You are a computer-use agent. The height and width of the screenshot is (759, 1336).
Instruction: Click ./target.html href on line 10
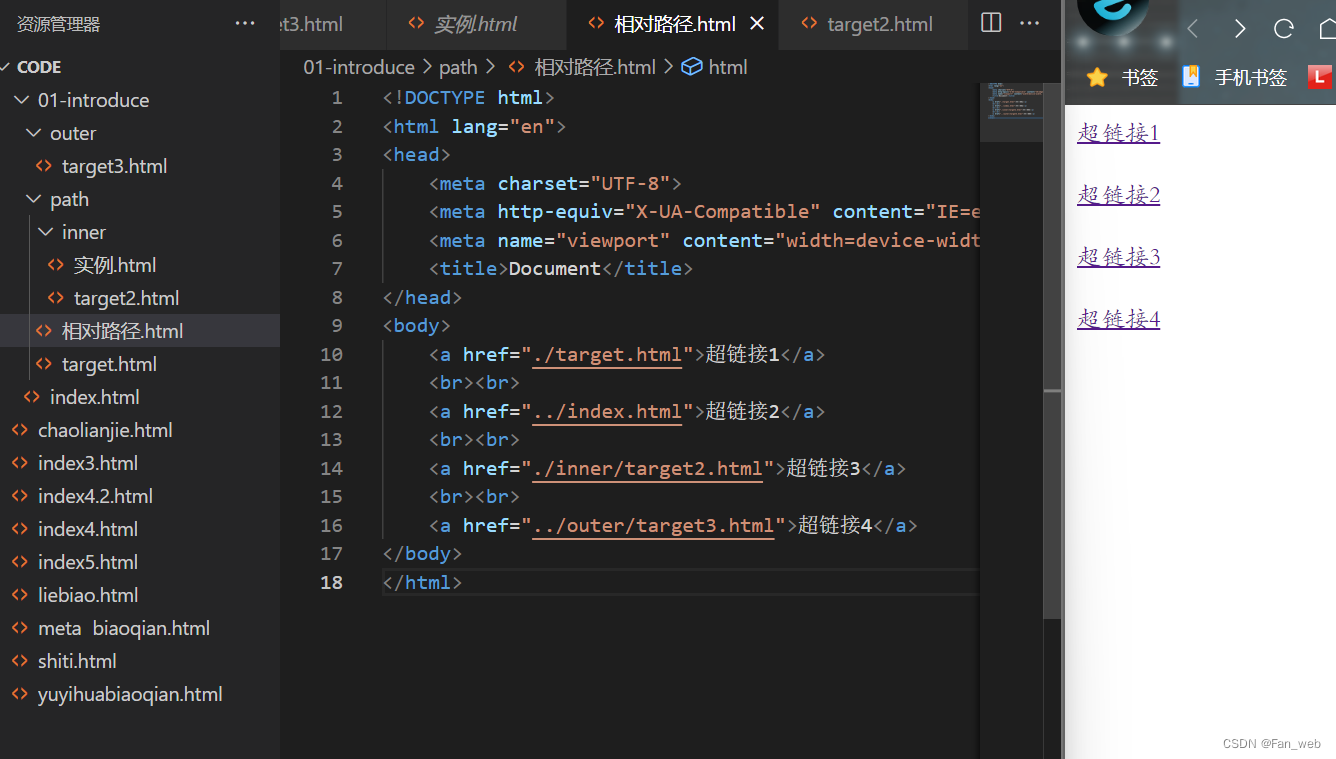[x=607, y=354]
